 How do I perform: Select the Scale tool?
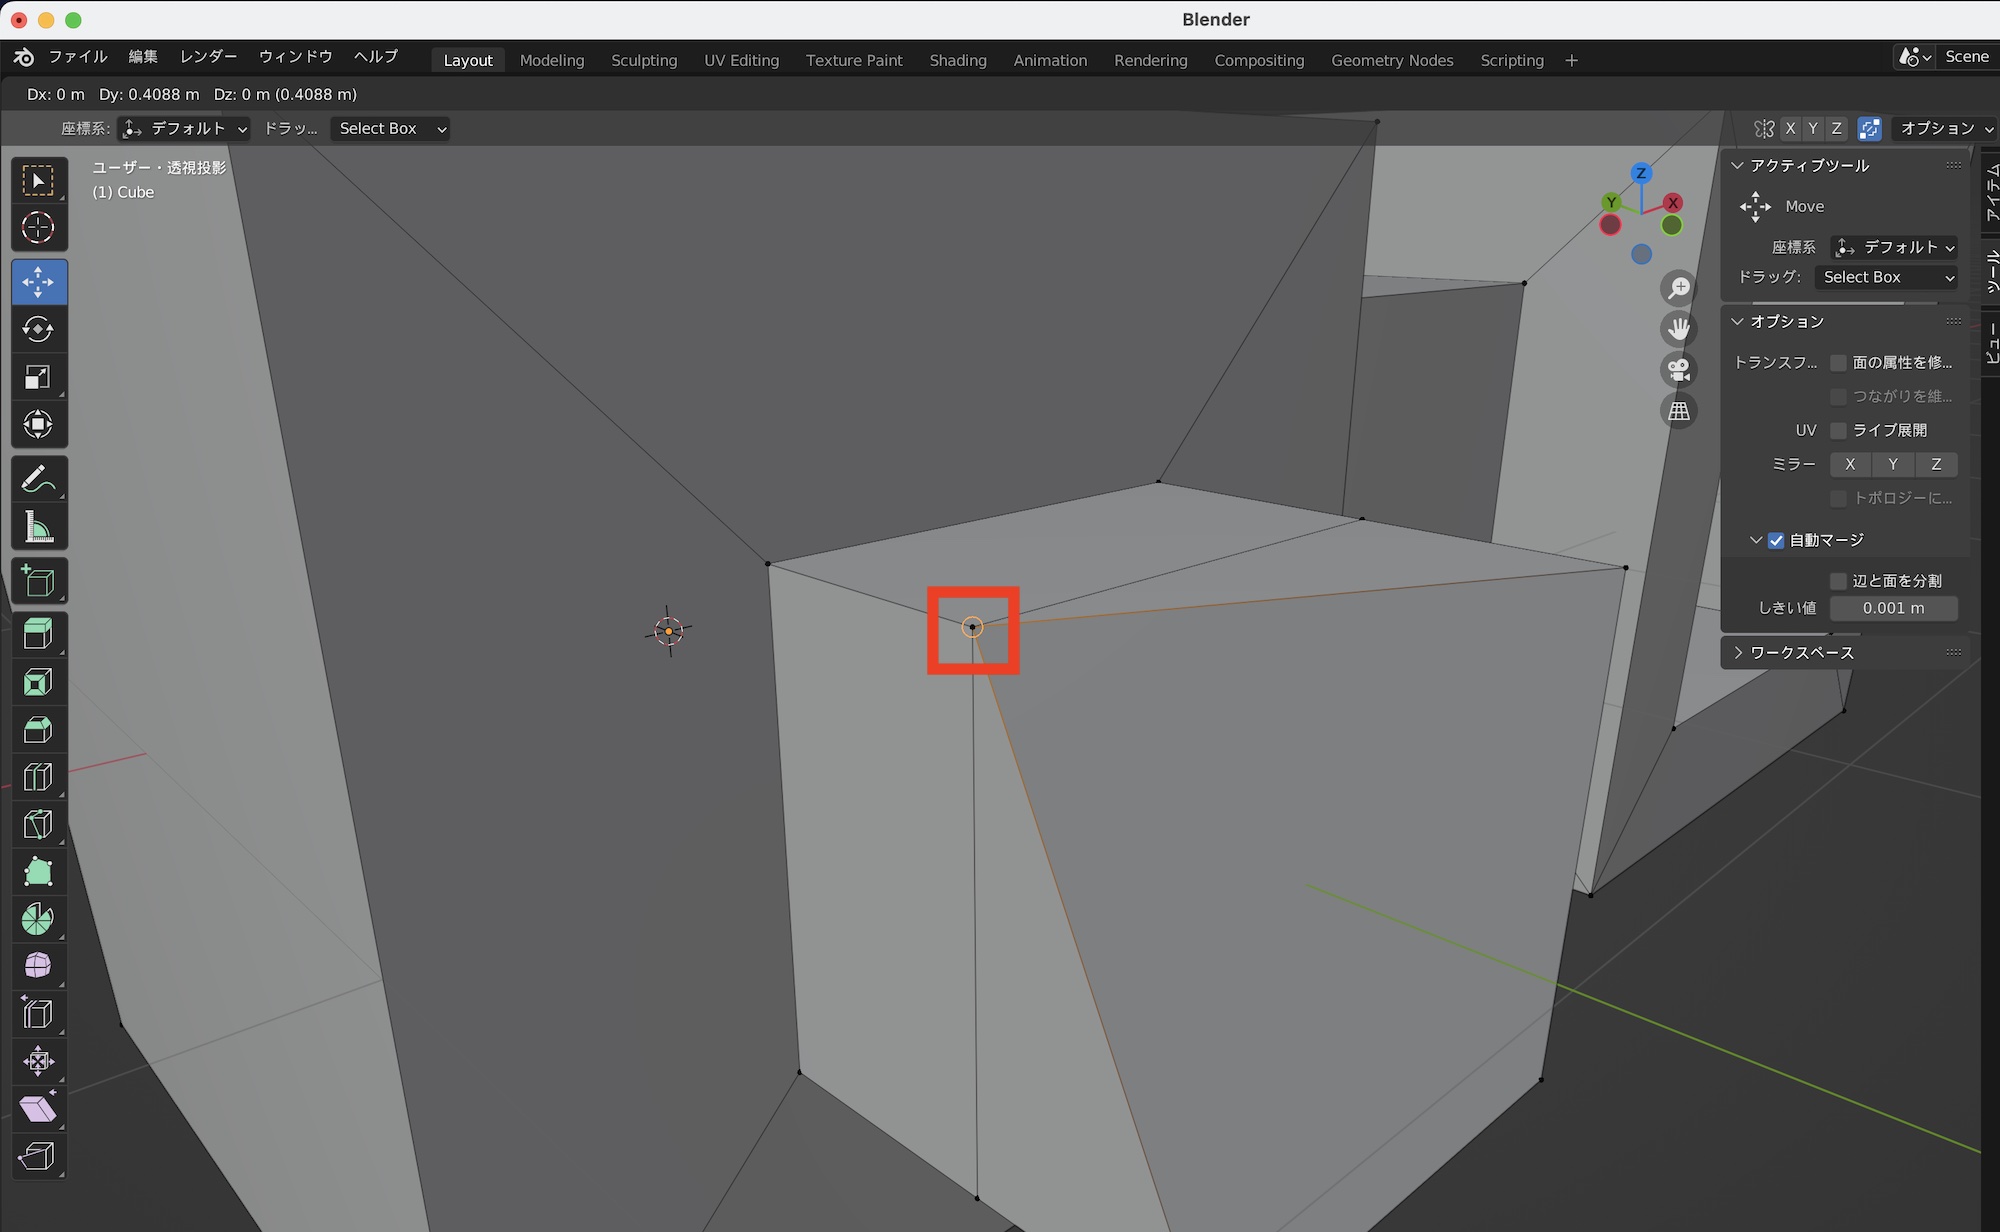[38, 377]
